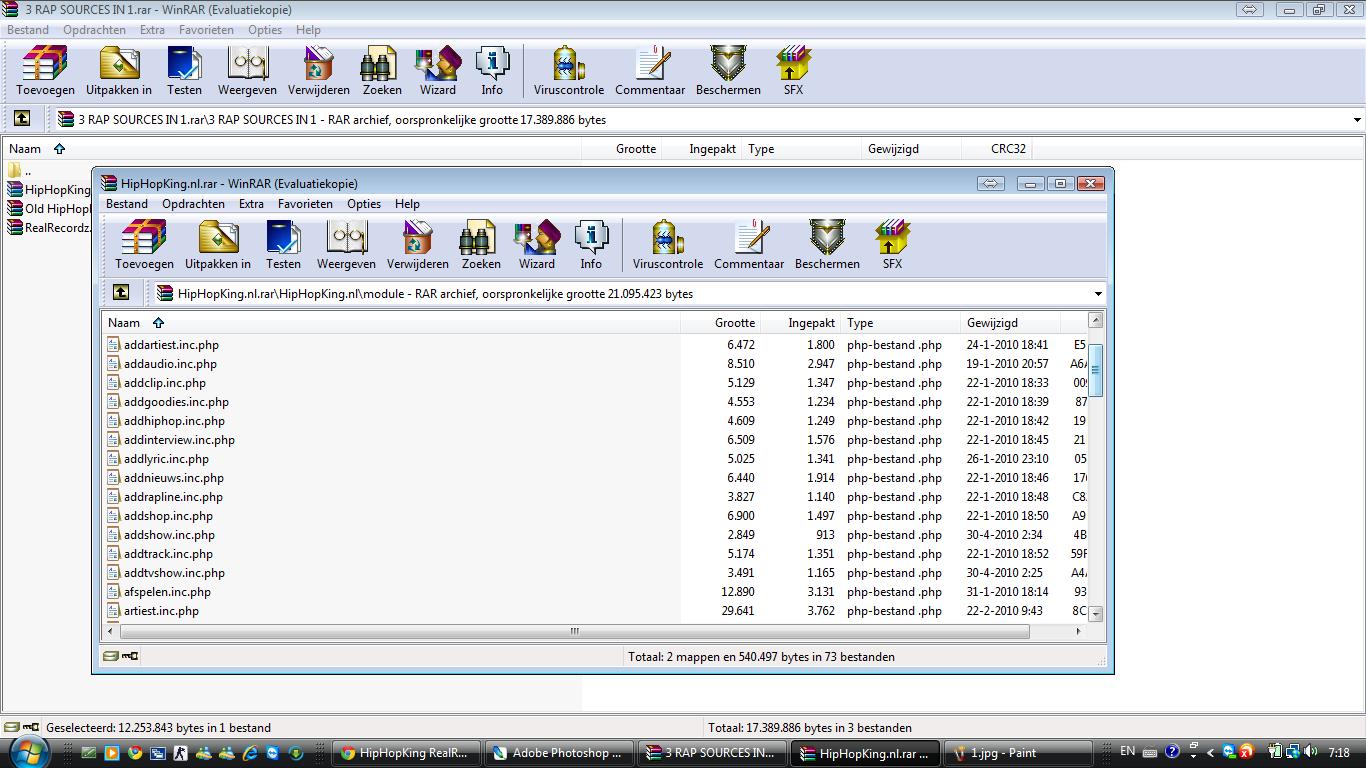The image size is (1366, 768).
Task: Click vertical scrollbar down arrow in file list
Action: pos(1095,613)
